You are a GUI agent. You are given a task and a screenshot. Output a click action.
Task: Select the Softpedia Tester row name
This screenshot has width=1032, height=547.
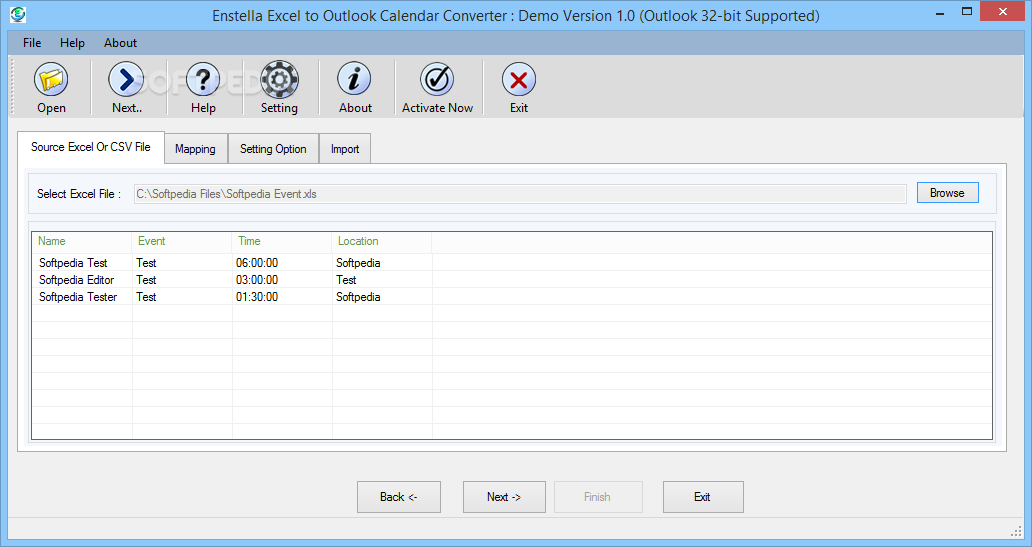tap(78, 297)
